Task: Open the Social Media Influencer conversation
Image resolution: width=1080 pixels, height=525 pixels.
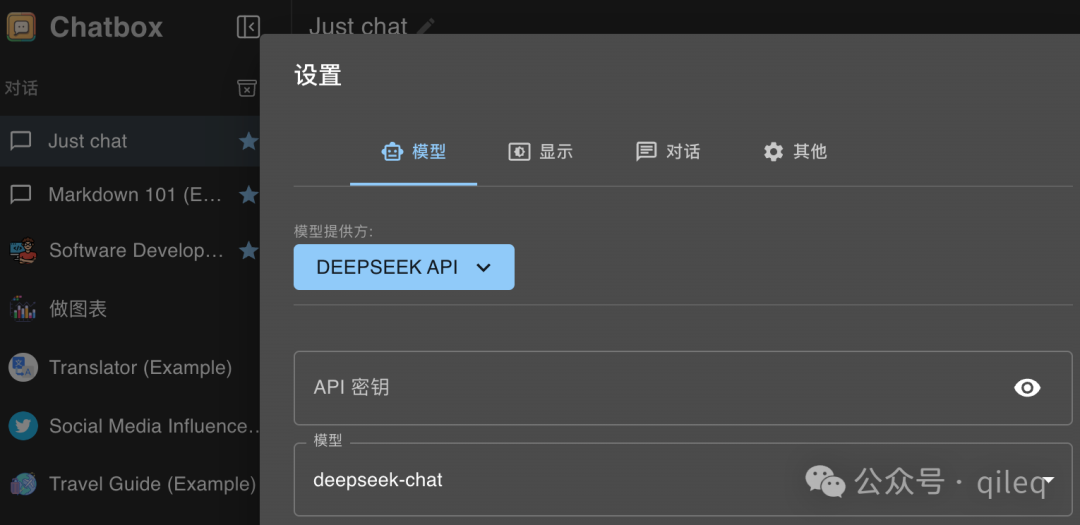Action: pyautogui.click(x=129, y=426)
